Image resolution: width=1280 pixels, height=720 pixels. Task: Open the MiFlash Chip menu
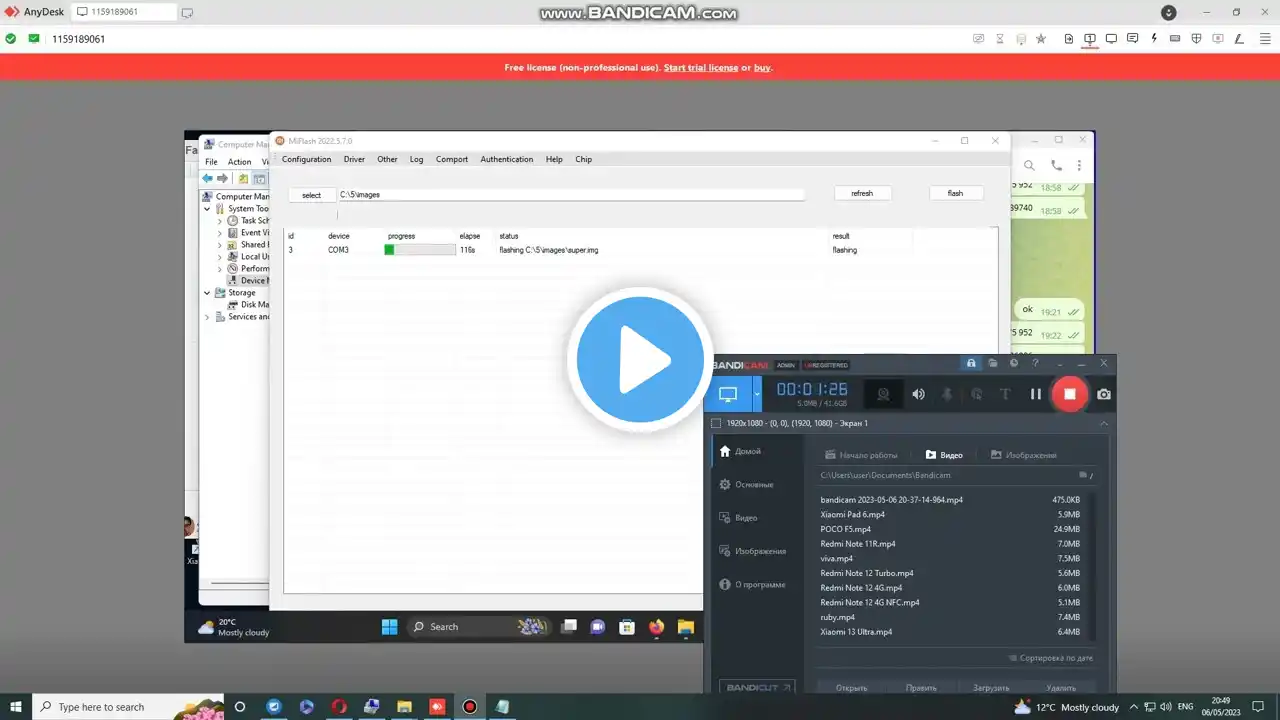coord(583,159)
